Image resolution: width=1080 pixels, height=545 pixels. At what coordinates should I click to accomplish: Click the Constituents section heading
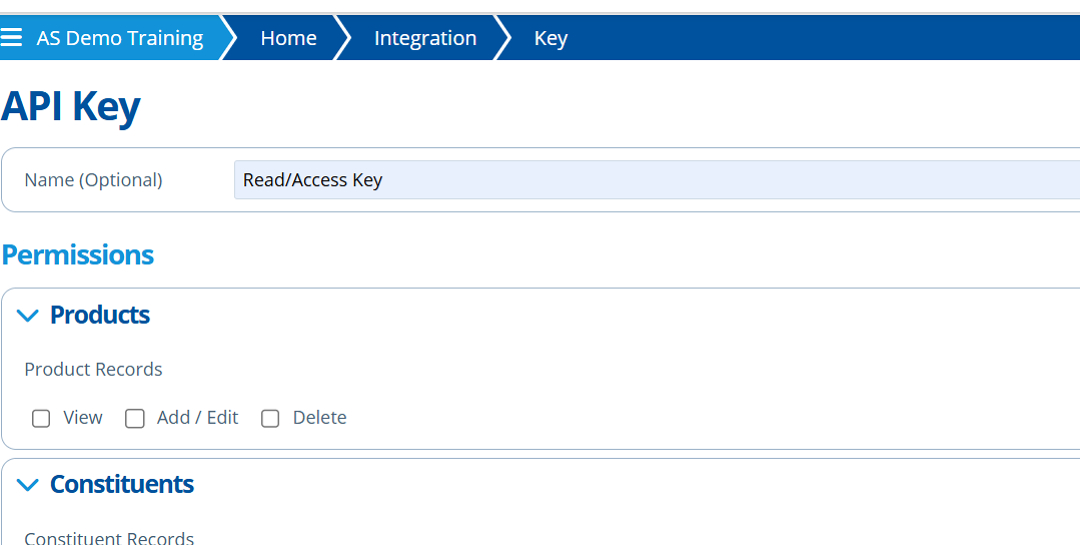[122, 484]
